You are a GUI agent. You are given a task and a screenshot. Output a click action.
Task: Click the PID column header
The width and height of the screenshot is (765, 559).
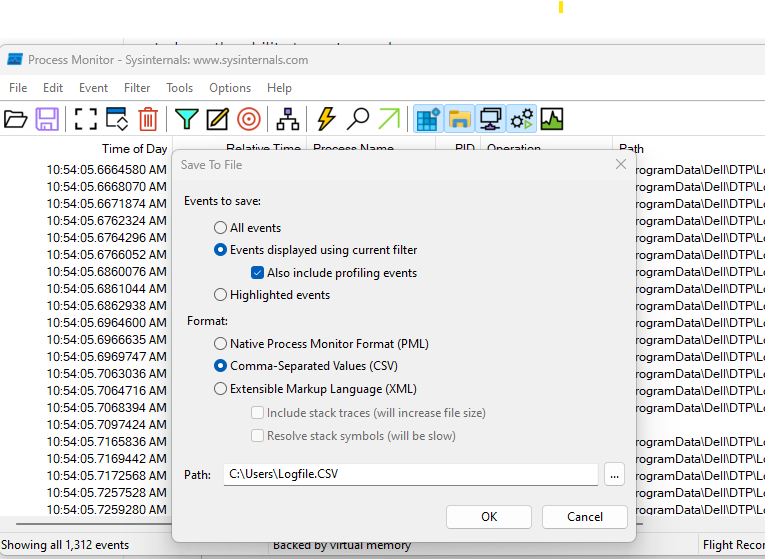pos(464,147)
